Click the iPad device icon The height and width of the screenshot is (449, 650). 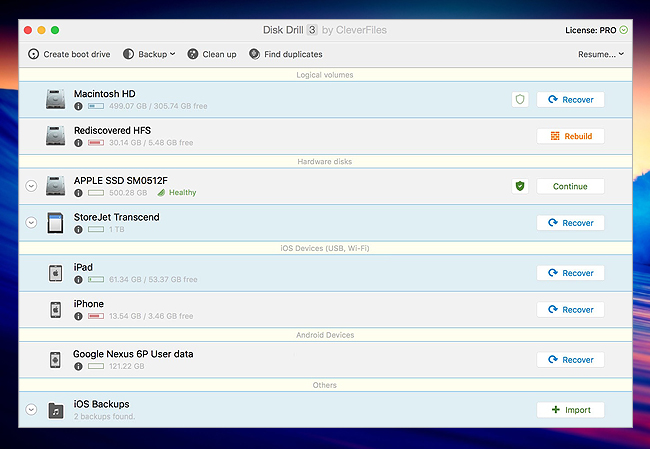[x=56, y=273]
